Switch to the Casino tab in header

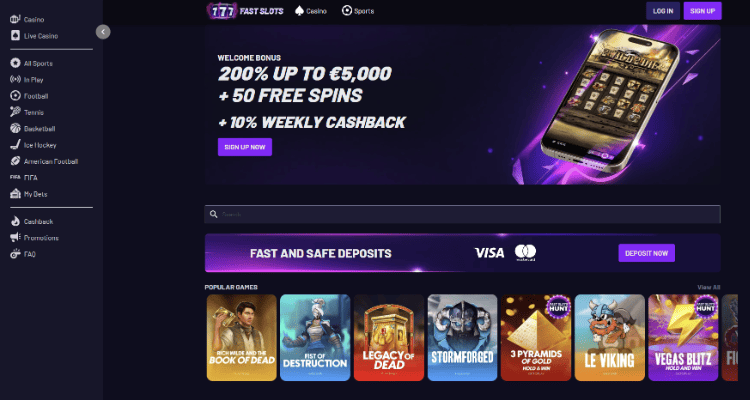tap(311, 11)
